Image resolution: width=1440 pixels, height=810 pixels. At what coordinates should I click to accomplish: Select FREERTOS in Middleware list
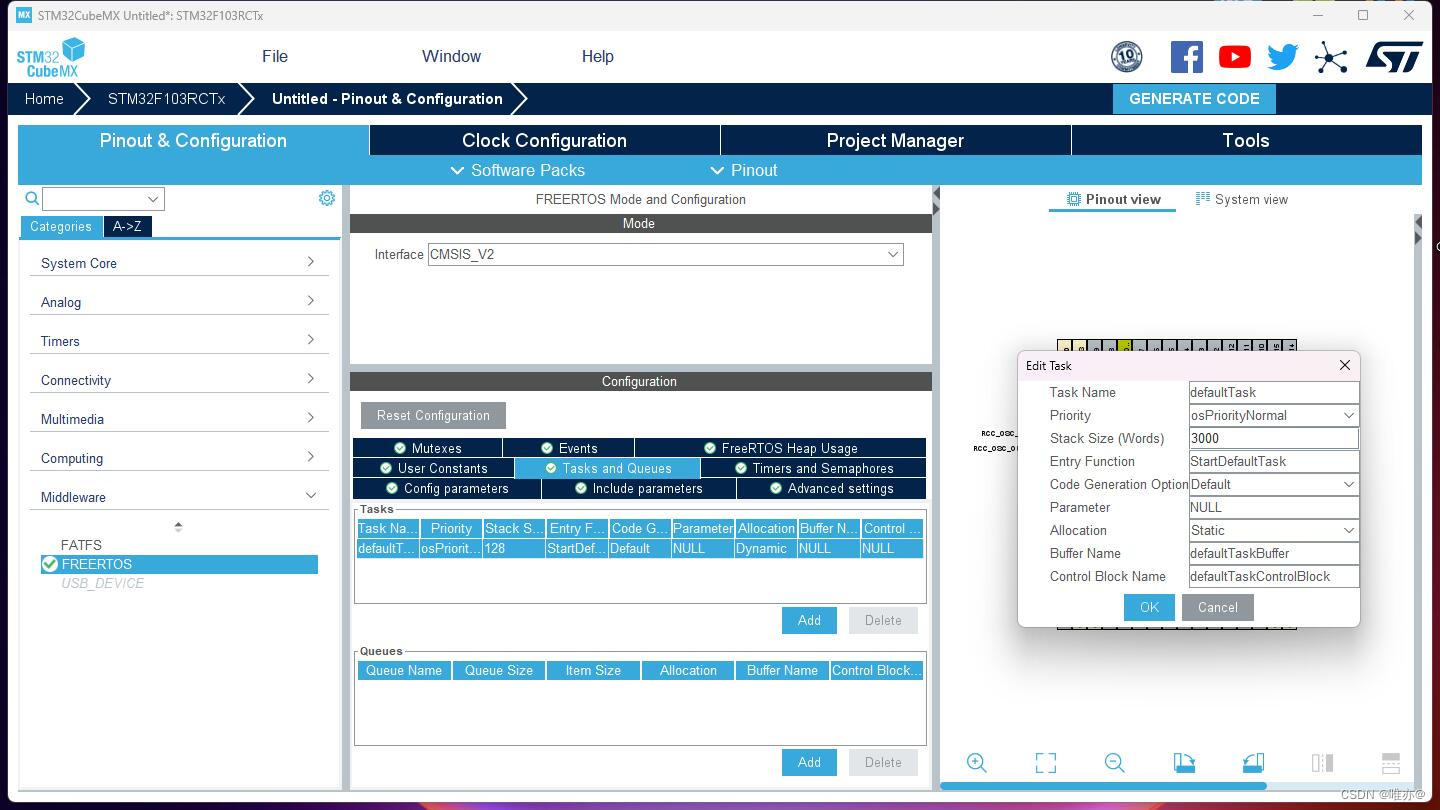tap(179, 564)
